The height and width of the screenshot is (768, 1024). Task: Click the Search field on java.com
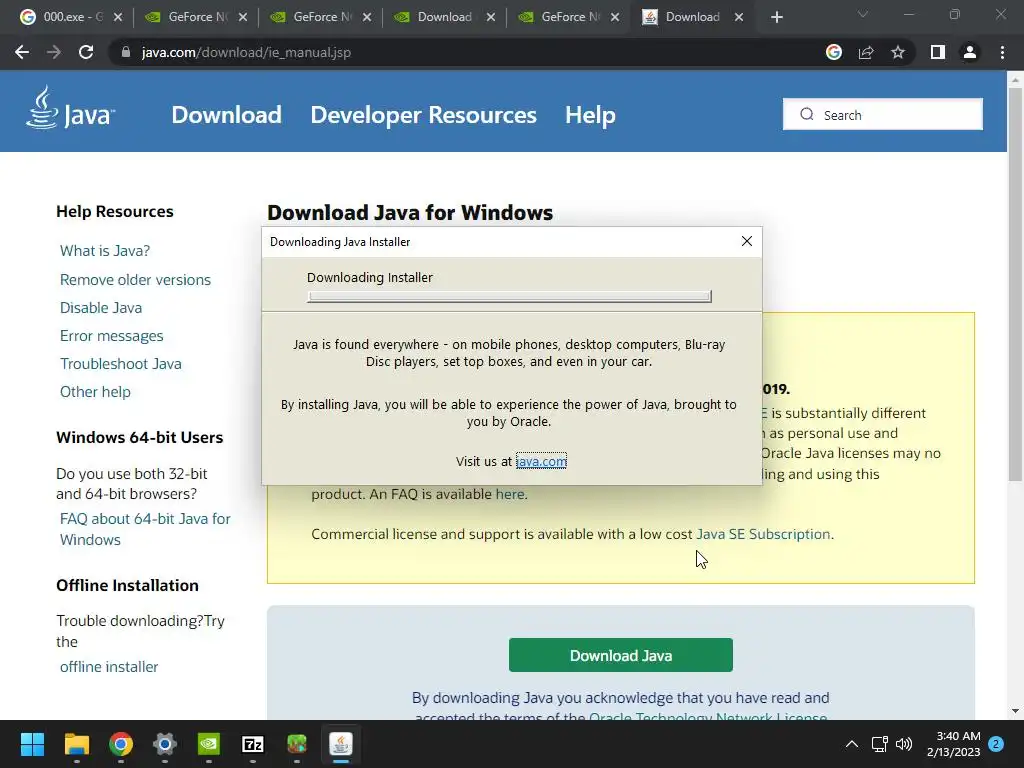(882, 114)
